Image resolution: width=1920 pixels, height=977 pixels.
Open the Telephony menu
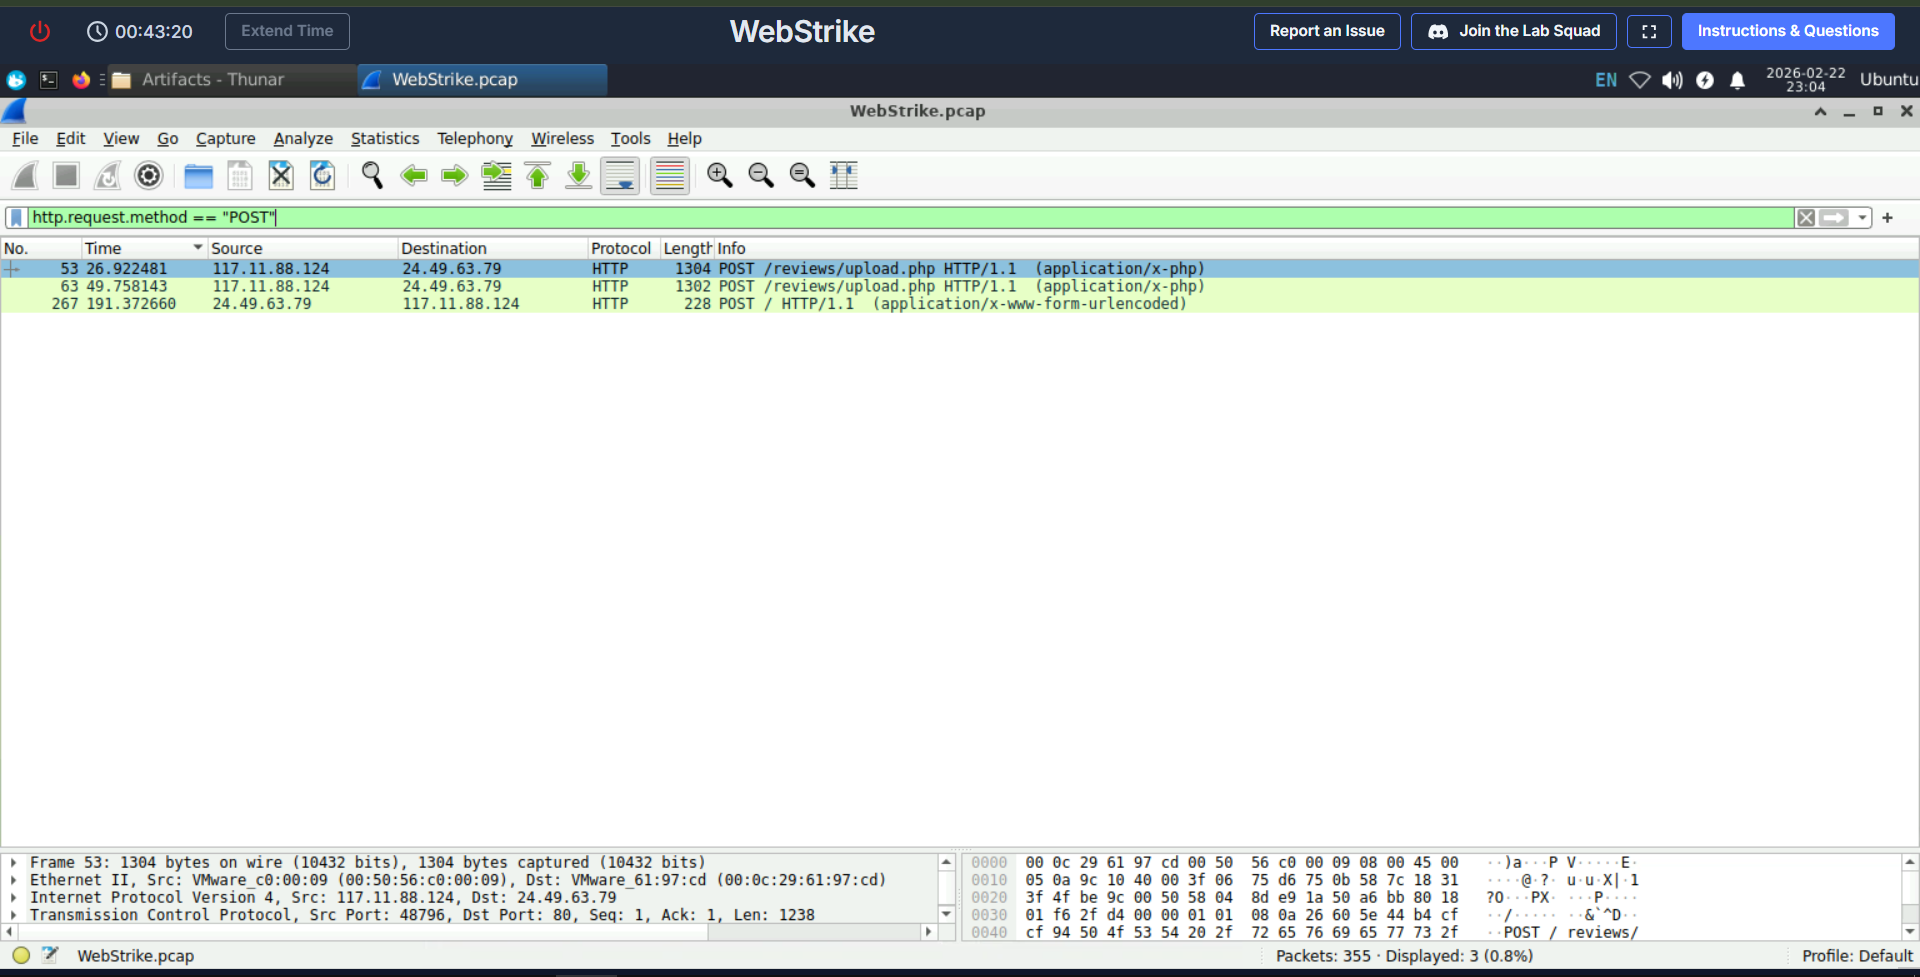pyautogui.click(x=475, y=138)
